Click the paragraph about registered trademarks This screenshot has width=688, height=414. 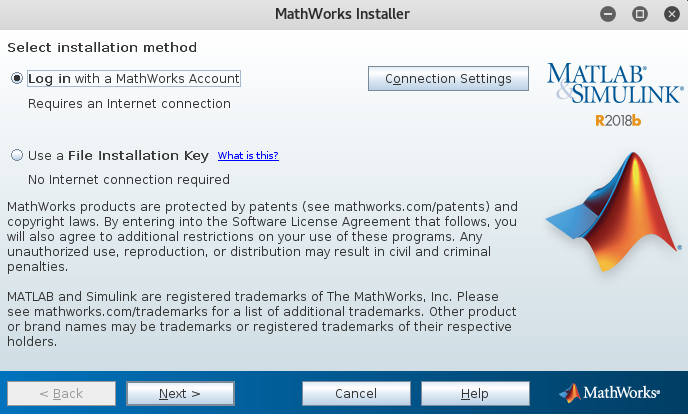pyautogui.click(x=262, y=319)
